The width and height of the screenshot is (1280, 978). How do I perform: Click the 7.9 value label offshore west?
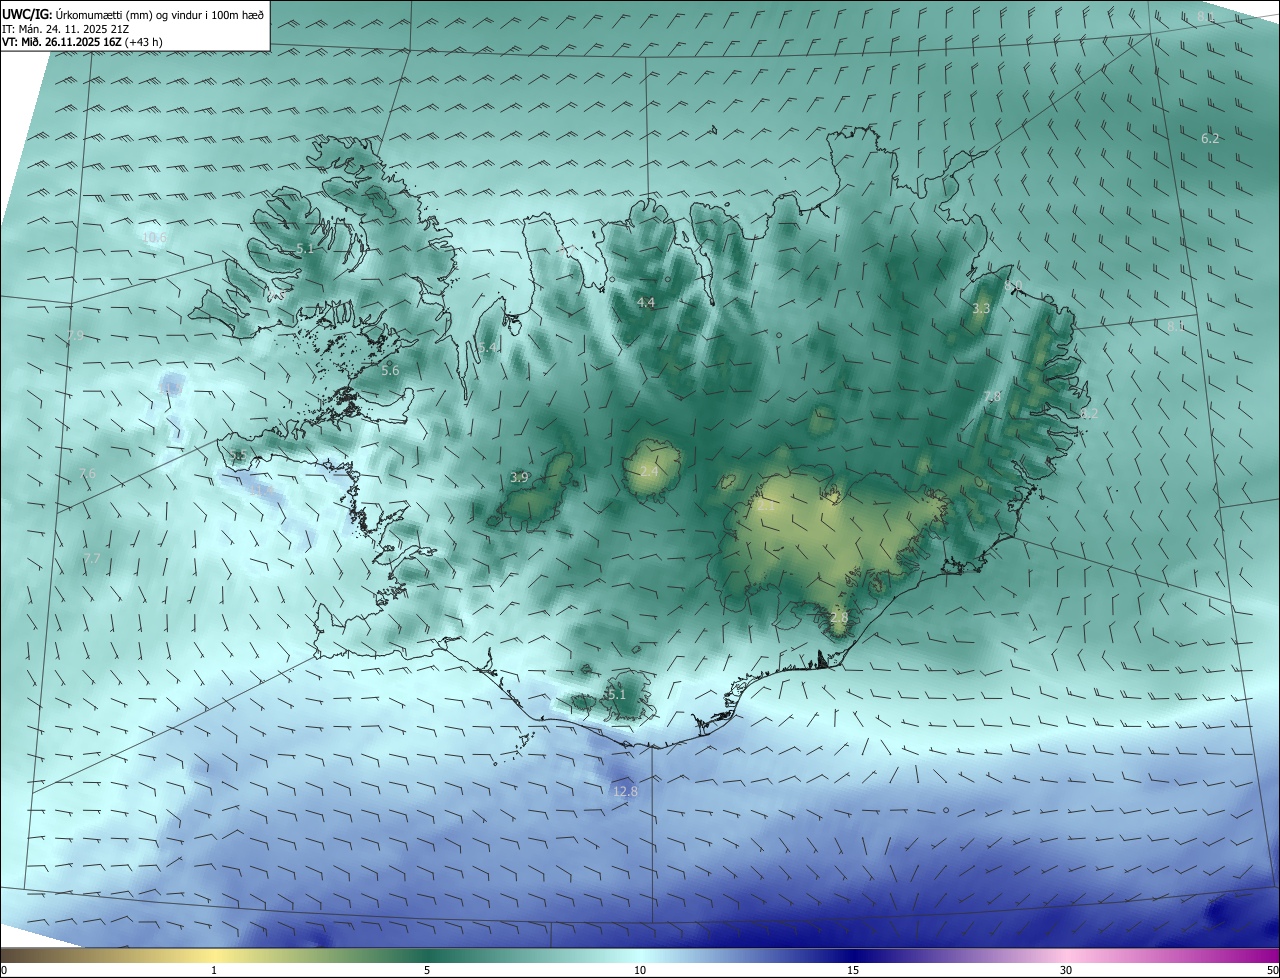[x=75, y=336]
